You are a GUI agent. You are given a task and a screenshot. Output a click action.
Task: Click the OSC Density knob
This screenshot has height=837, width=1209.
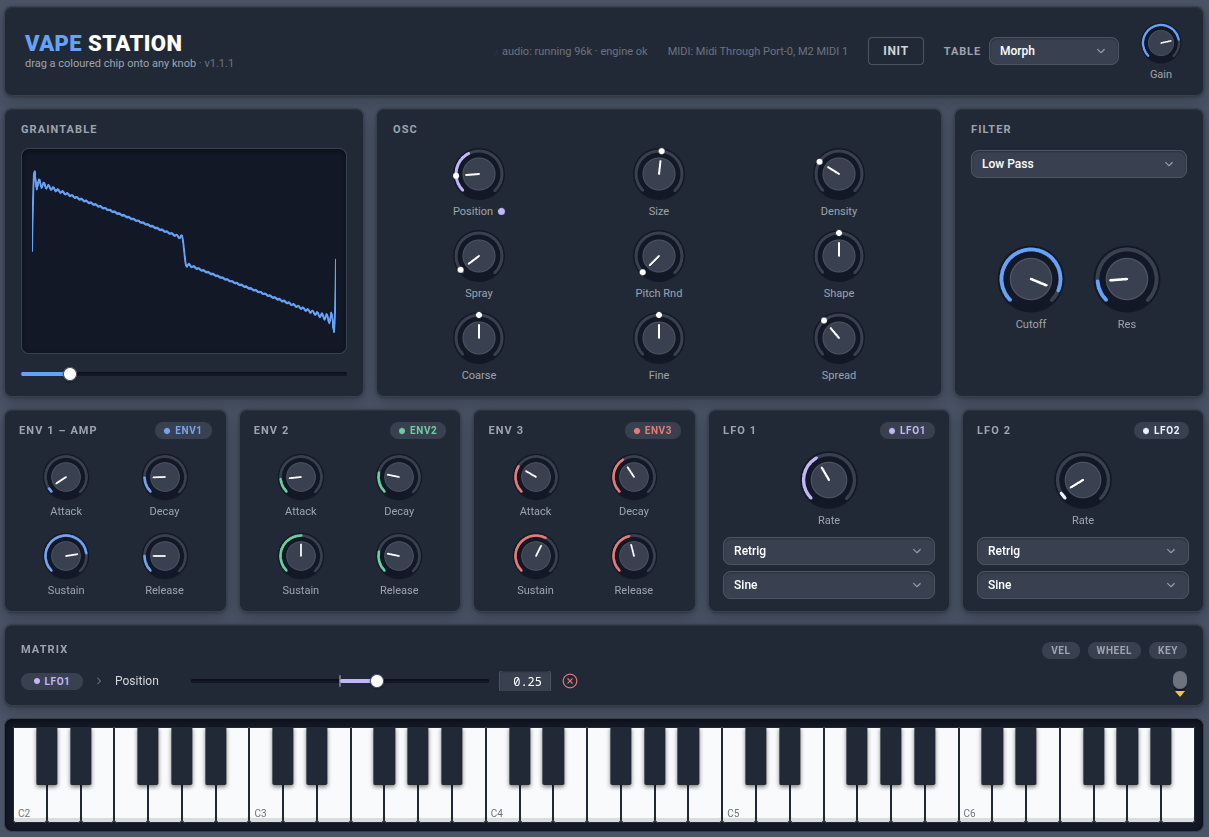click(x=839, y=175)
